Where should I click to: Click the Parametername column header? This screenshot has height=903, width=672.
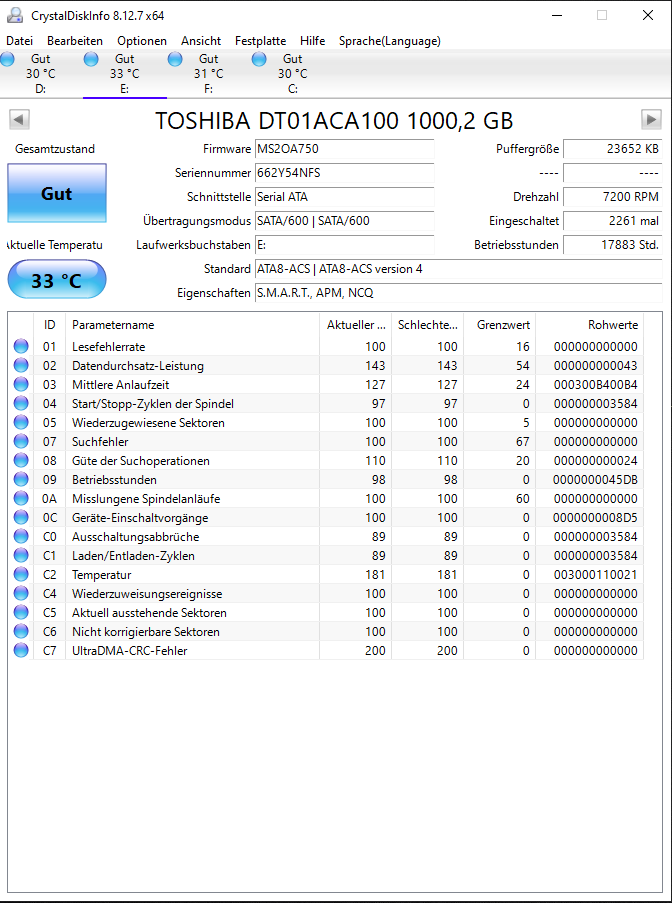point(192,325)
